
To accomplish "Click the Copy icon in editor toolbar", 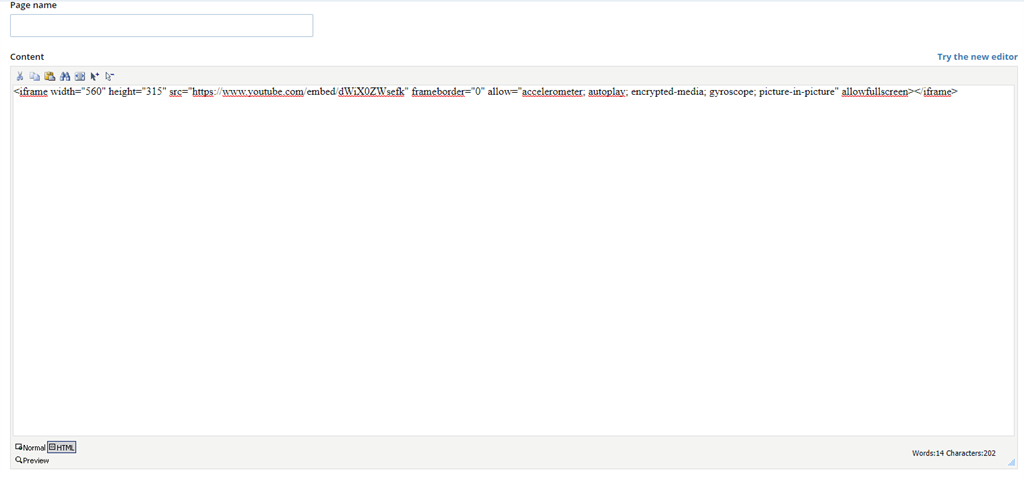I will (x=35, y=76).
